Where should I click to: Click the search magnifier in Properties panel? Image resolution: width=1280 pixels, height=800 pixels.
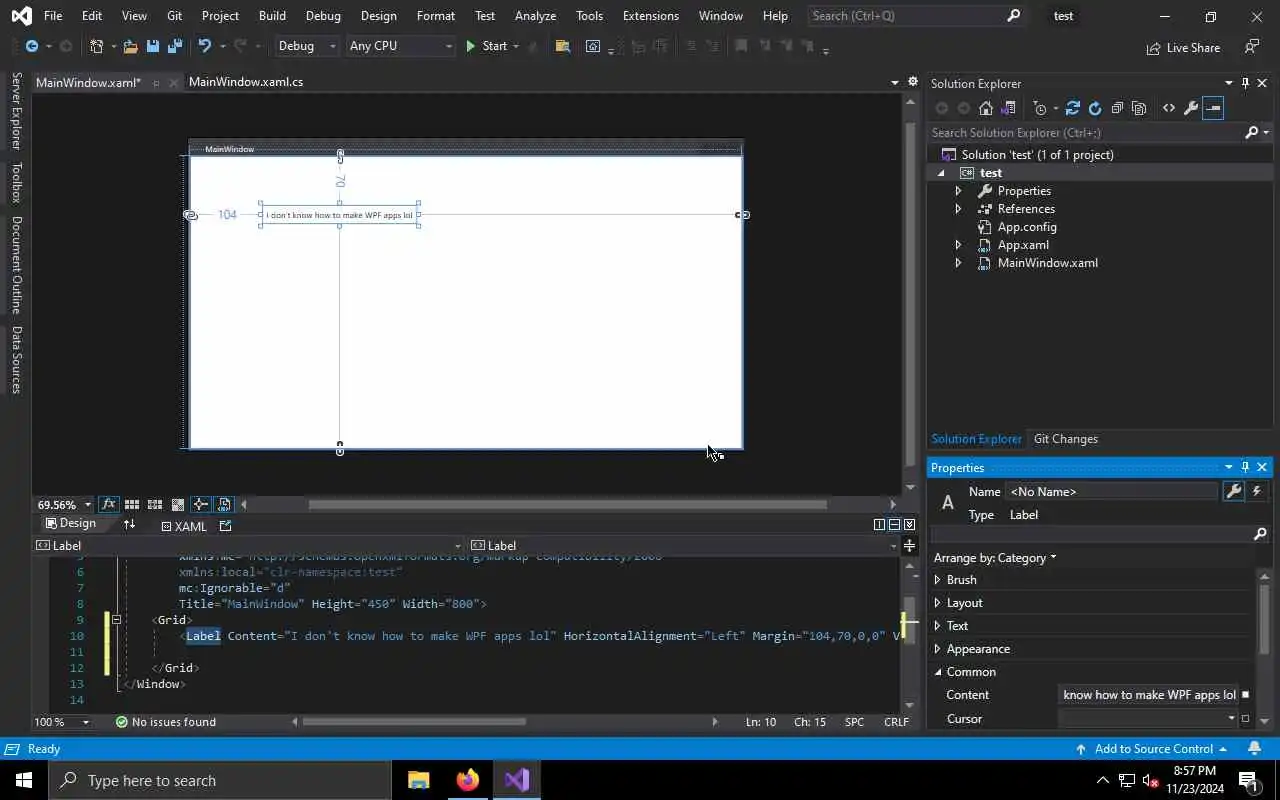(1260, 535)
